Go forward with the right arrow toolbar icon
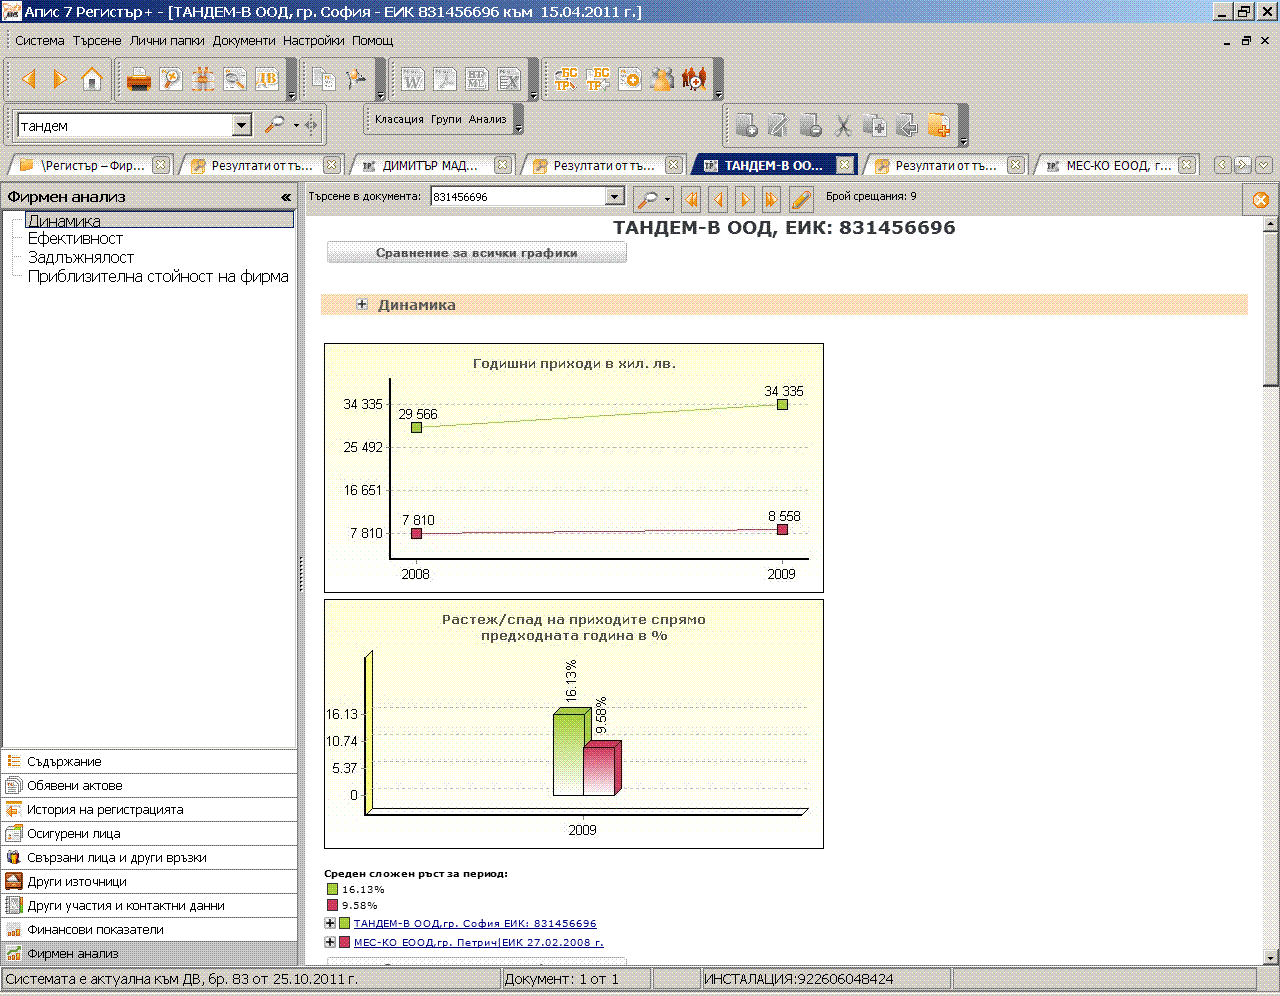Image resolution: width=1280 pixels, height=996 pixels. (x=60, y=79)
